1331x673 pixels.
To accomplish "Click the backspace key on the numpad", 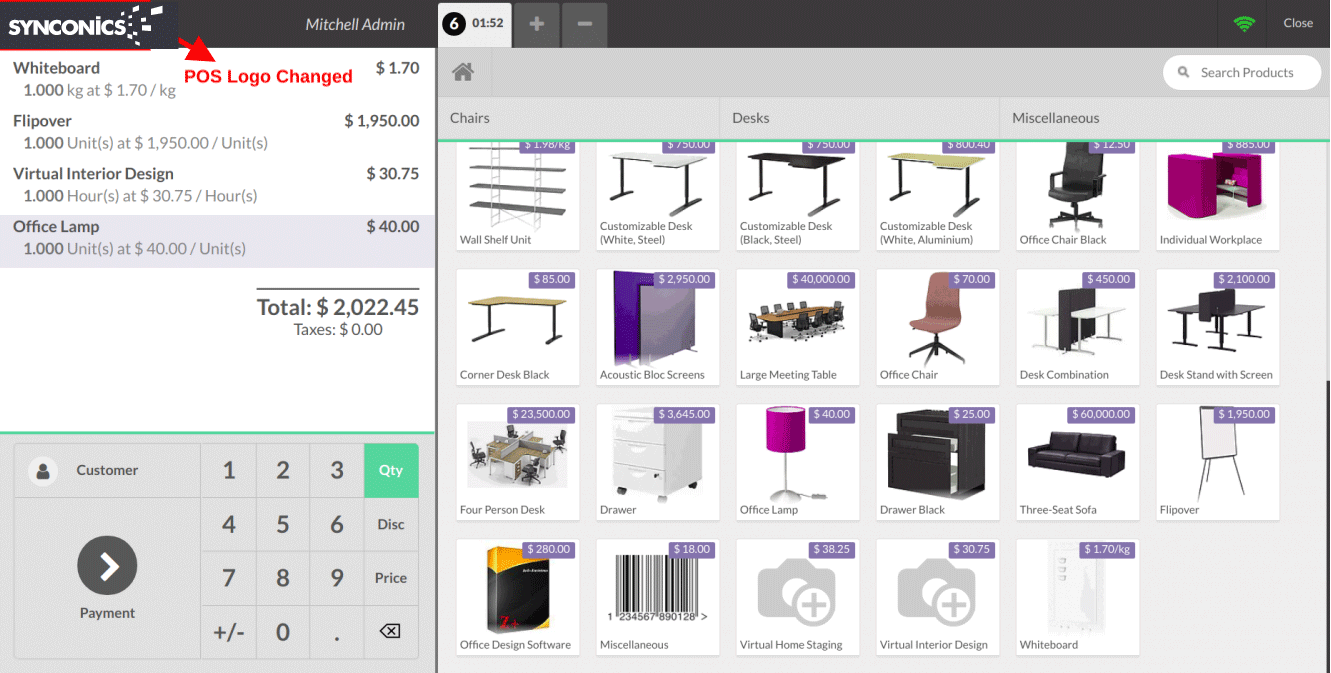I will [x=390, y=631].
